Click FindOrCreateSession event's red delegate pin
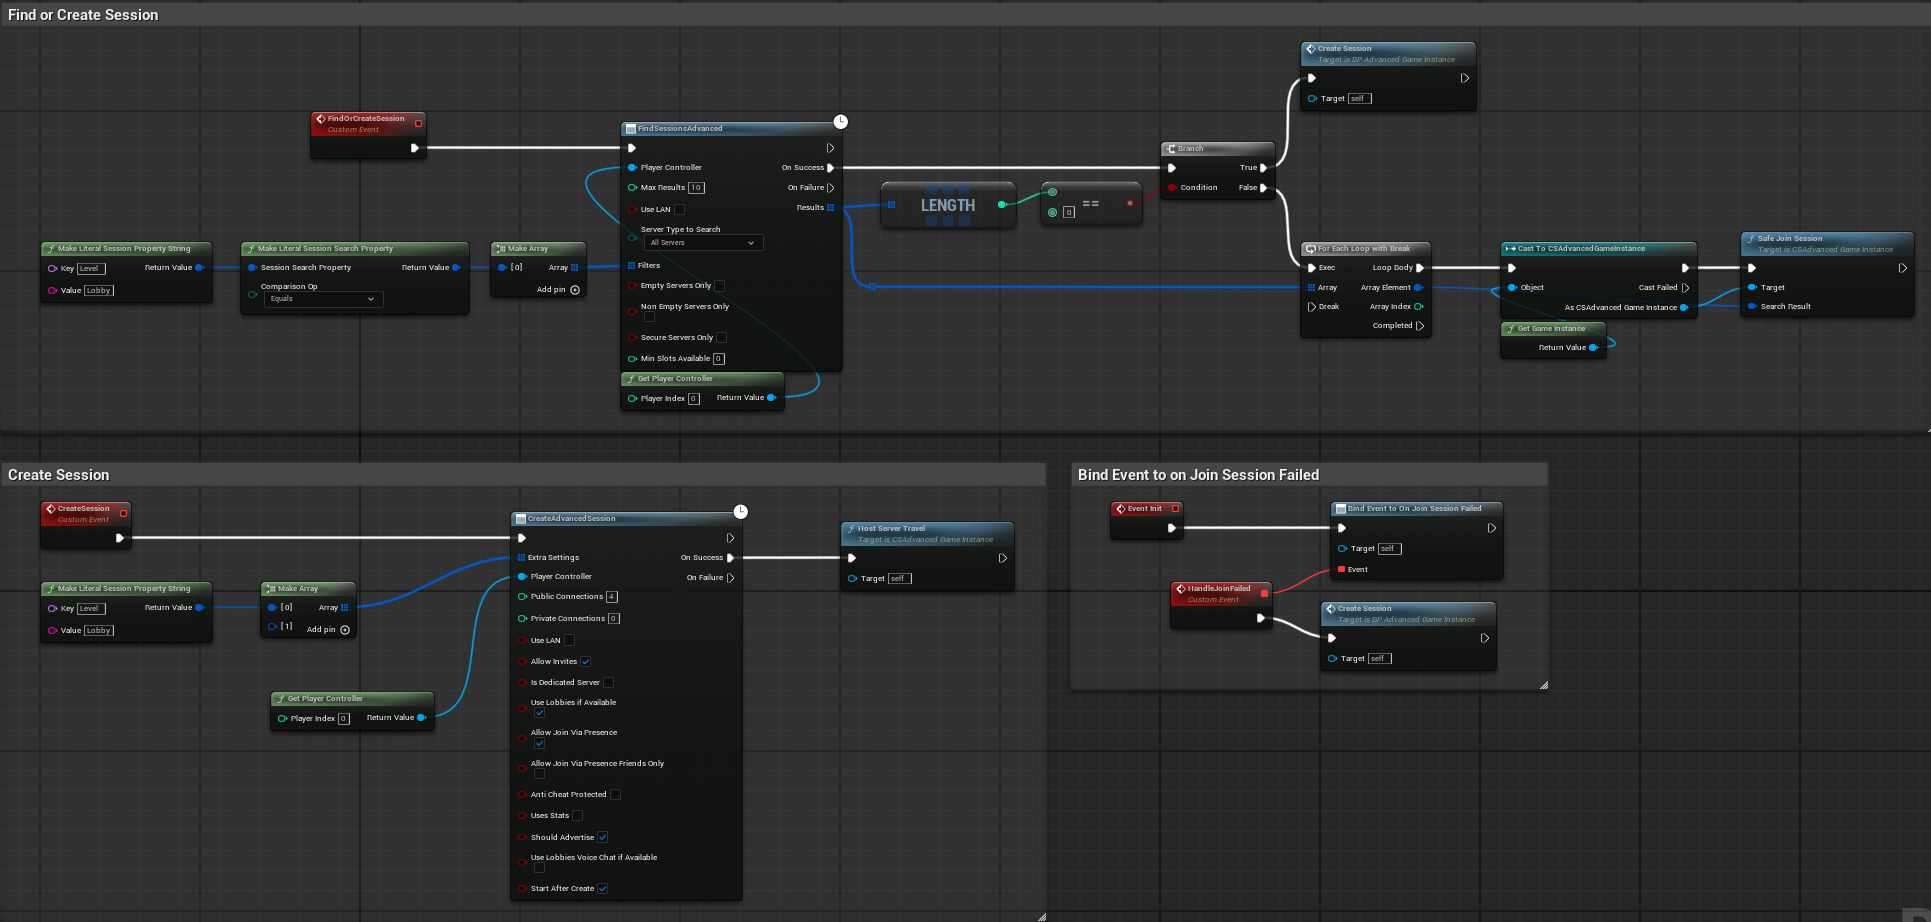Viewport: 1931px width, 922px height. (x=418, y=123)
